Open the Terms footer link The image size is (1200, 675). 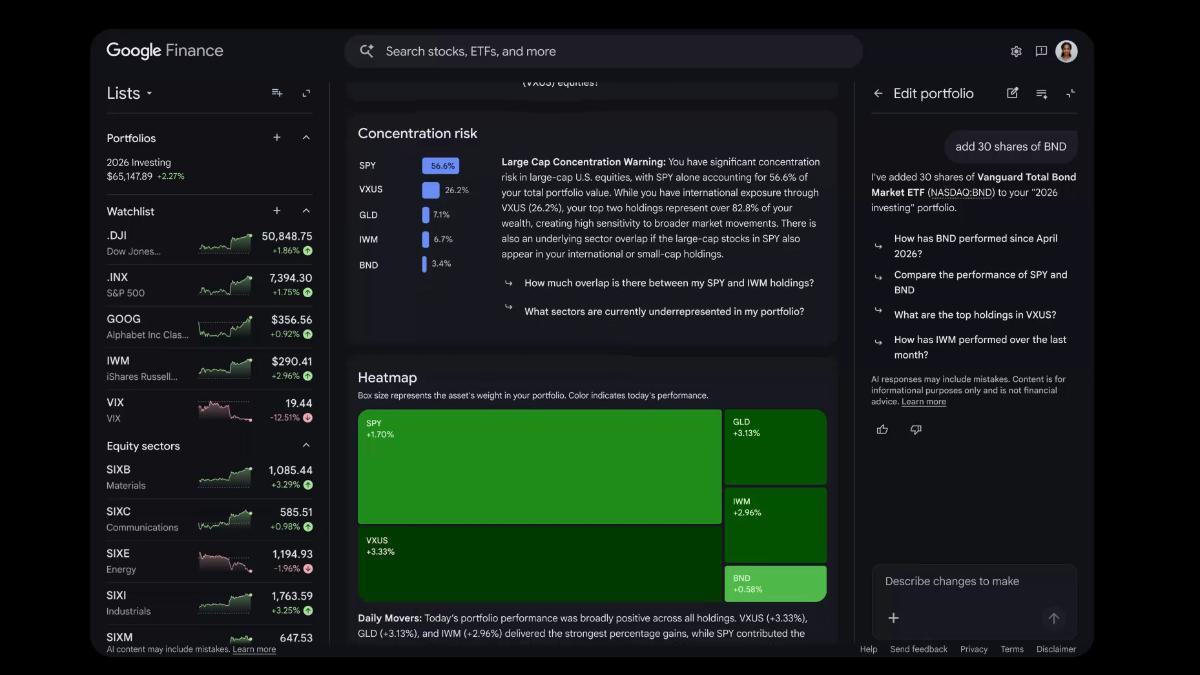1012,649
